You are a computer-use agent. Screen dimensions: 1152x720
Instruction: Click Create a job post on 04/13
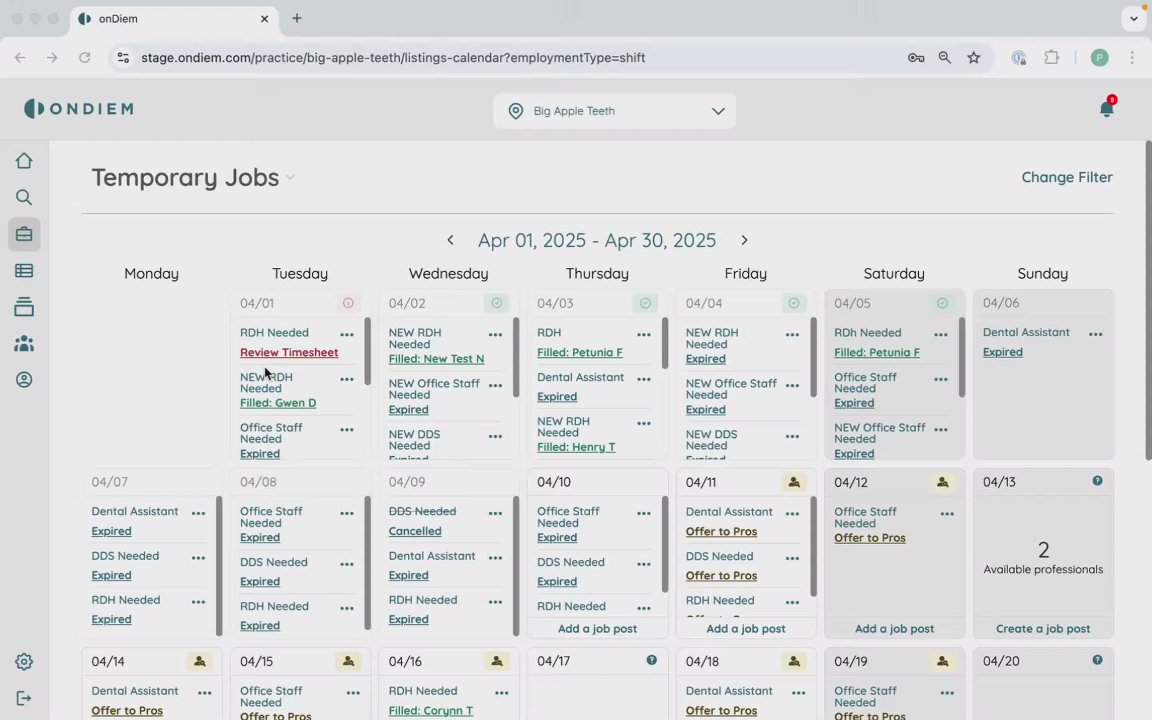pos(1043,629)
